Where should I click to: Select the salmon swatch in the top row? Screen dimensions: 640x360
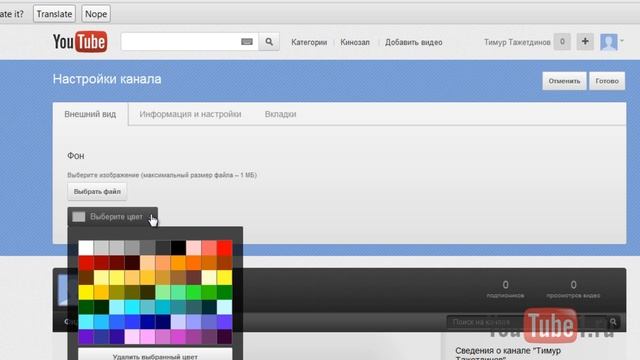click(209, 247)
